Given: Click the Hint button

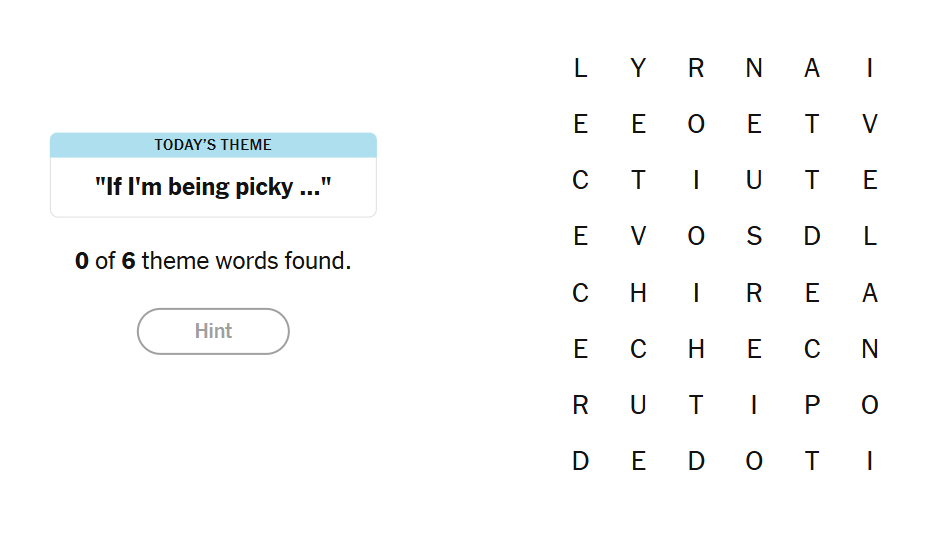Looking at the screenshot, I should tap(213, 331).
